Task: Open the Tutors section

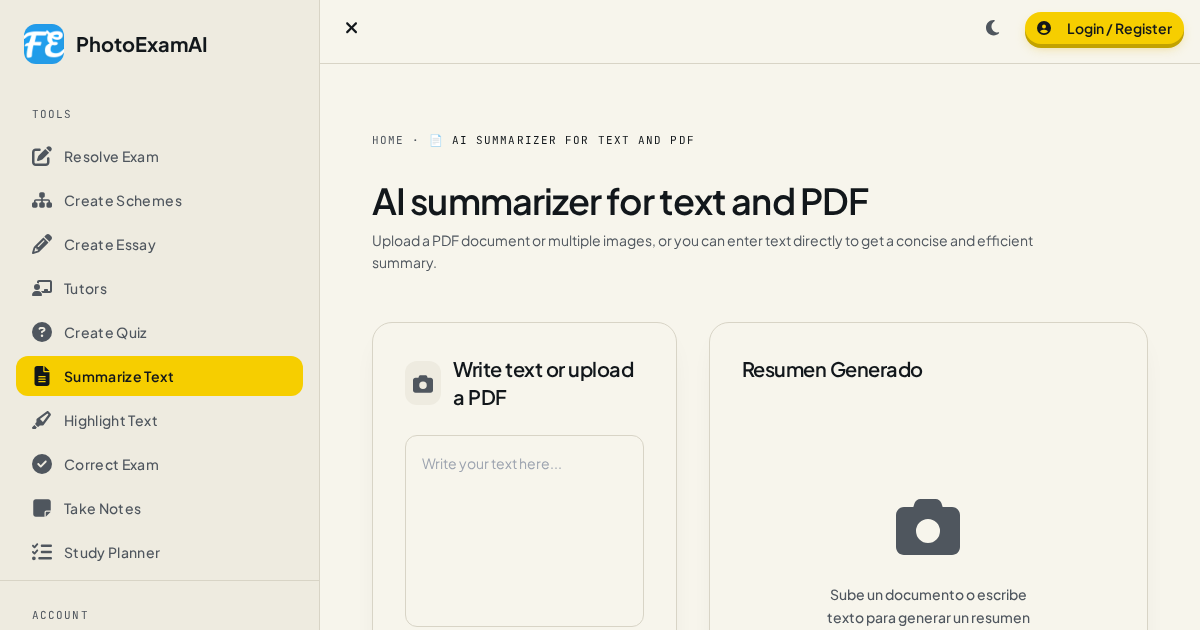Action: 159,288
